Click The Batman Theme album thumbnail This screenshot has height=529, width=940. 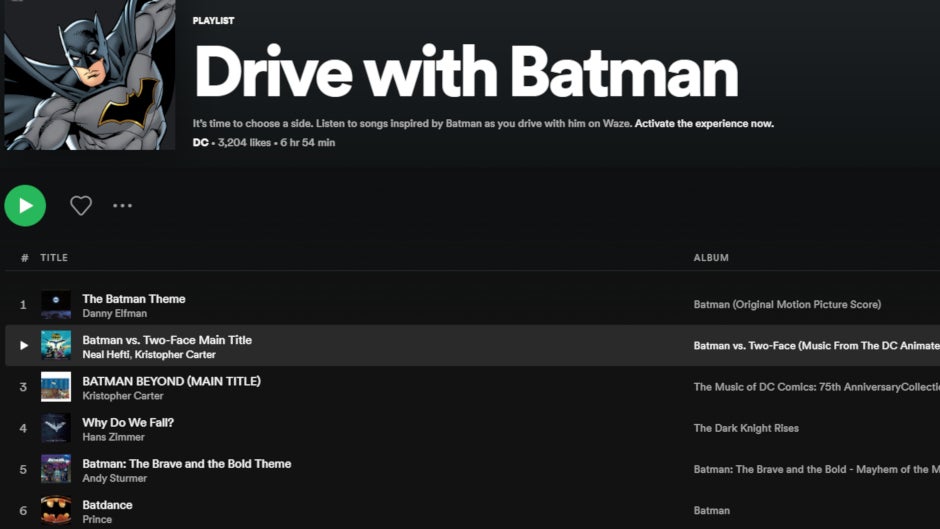(56, 305)
